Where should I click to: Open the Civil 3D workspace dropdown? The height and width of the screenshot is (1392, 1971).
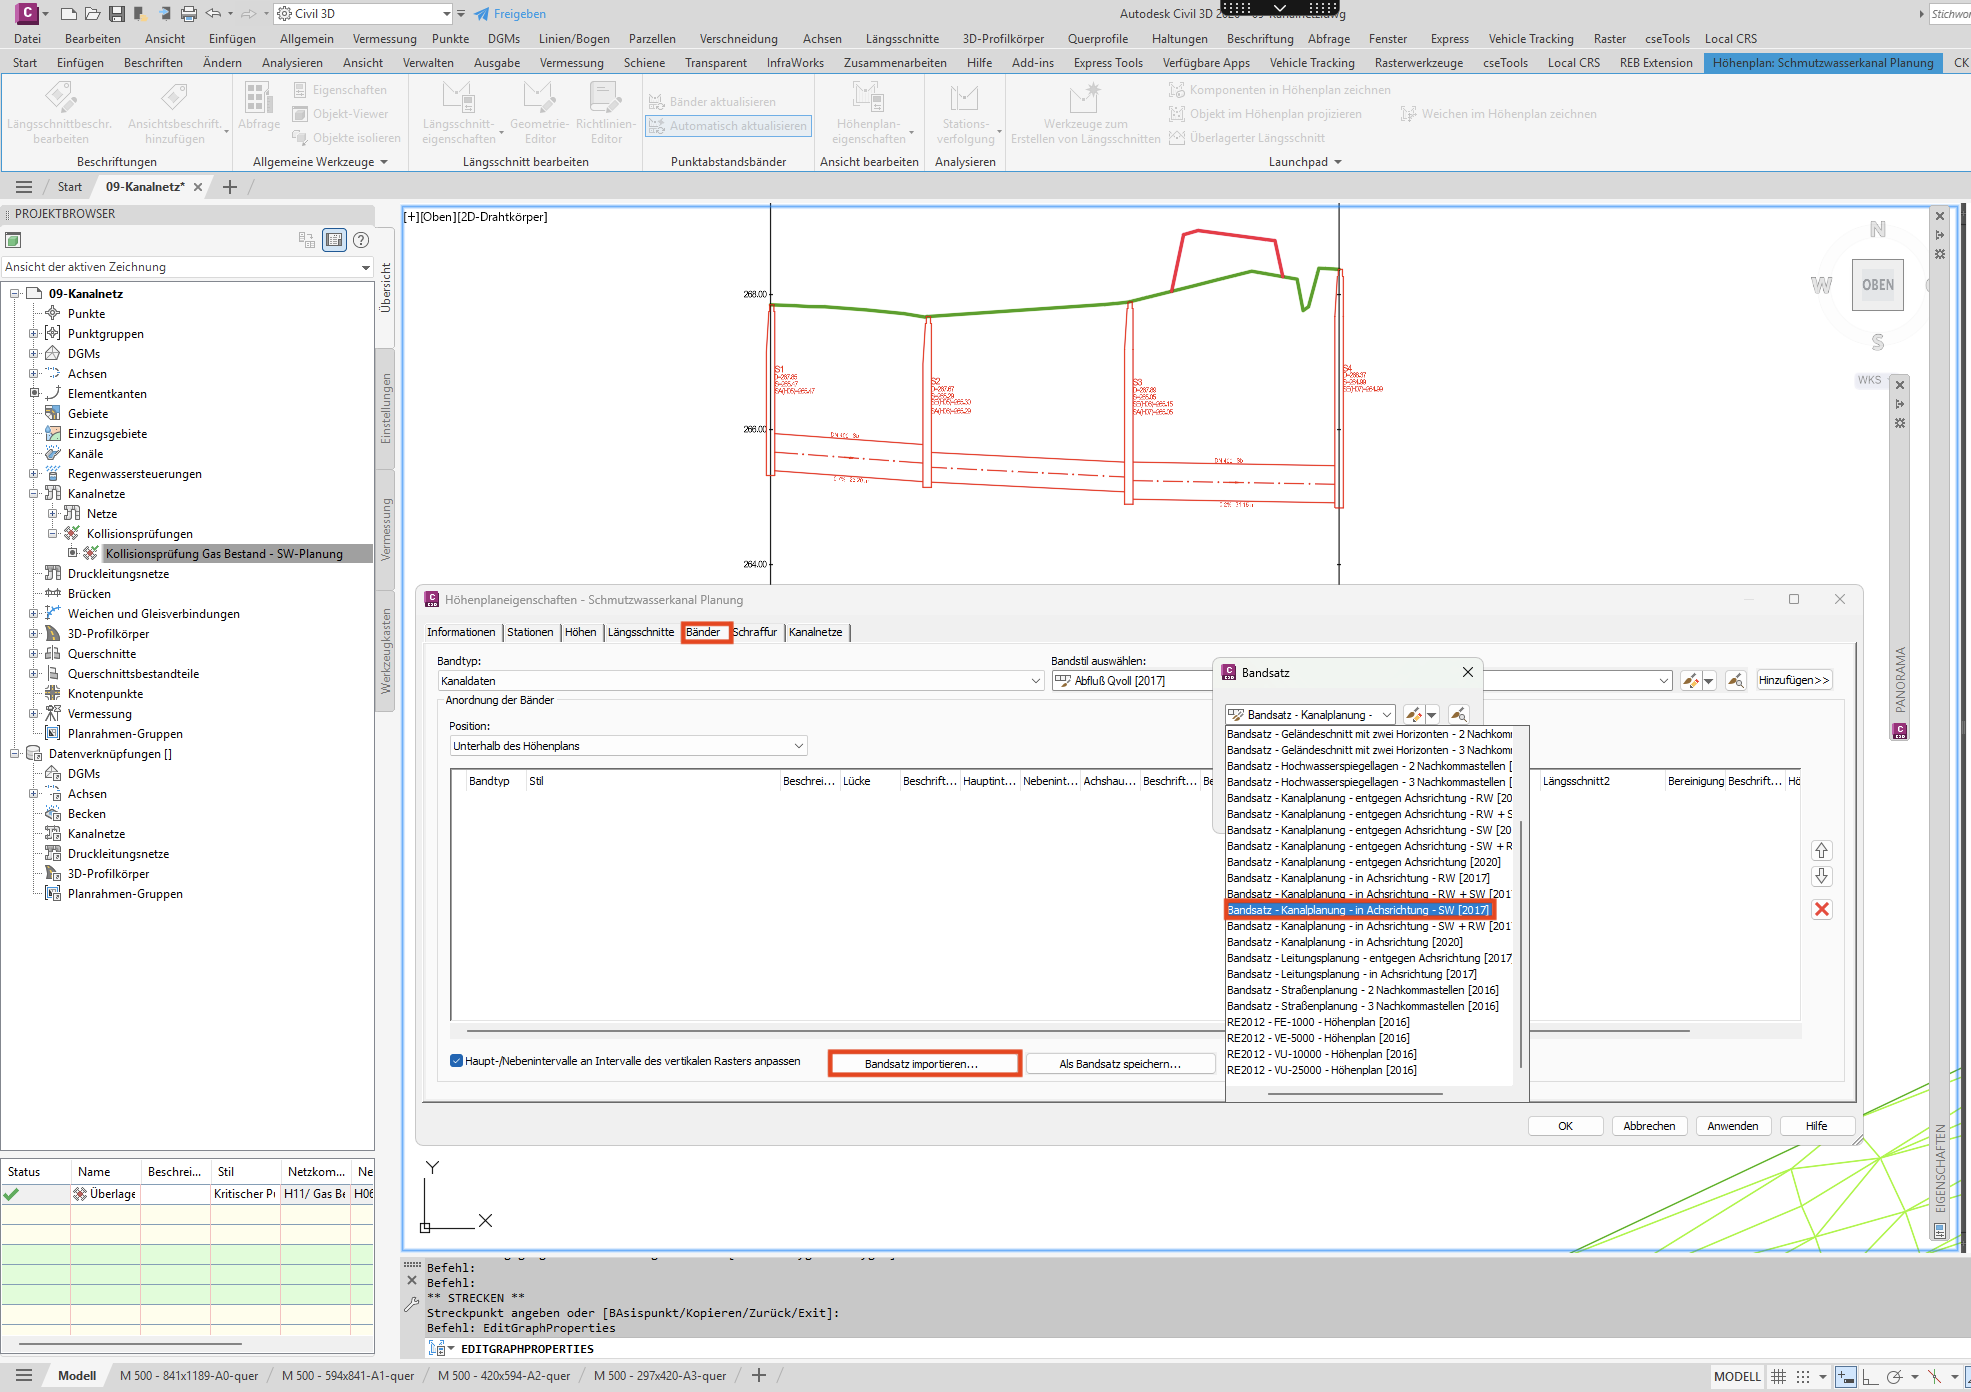364,14
